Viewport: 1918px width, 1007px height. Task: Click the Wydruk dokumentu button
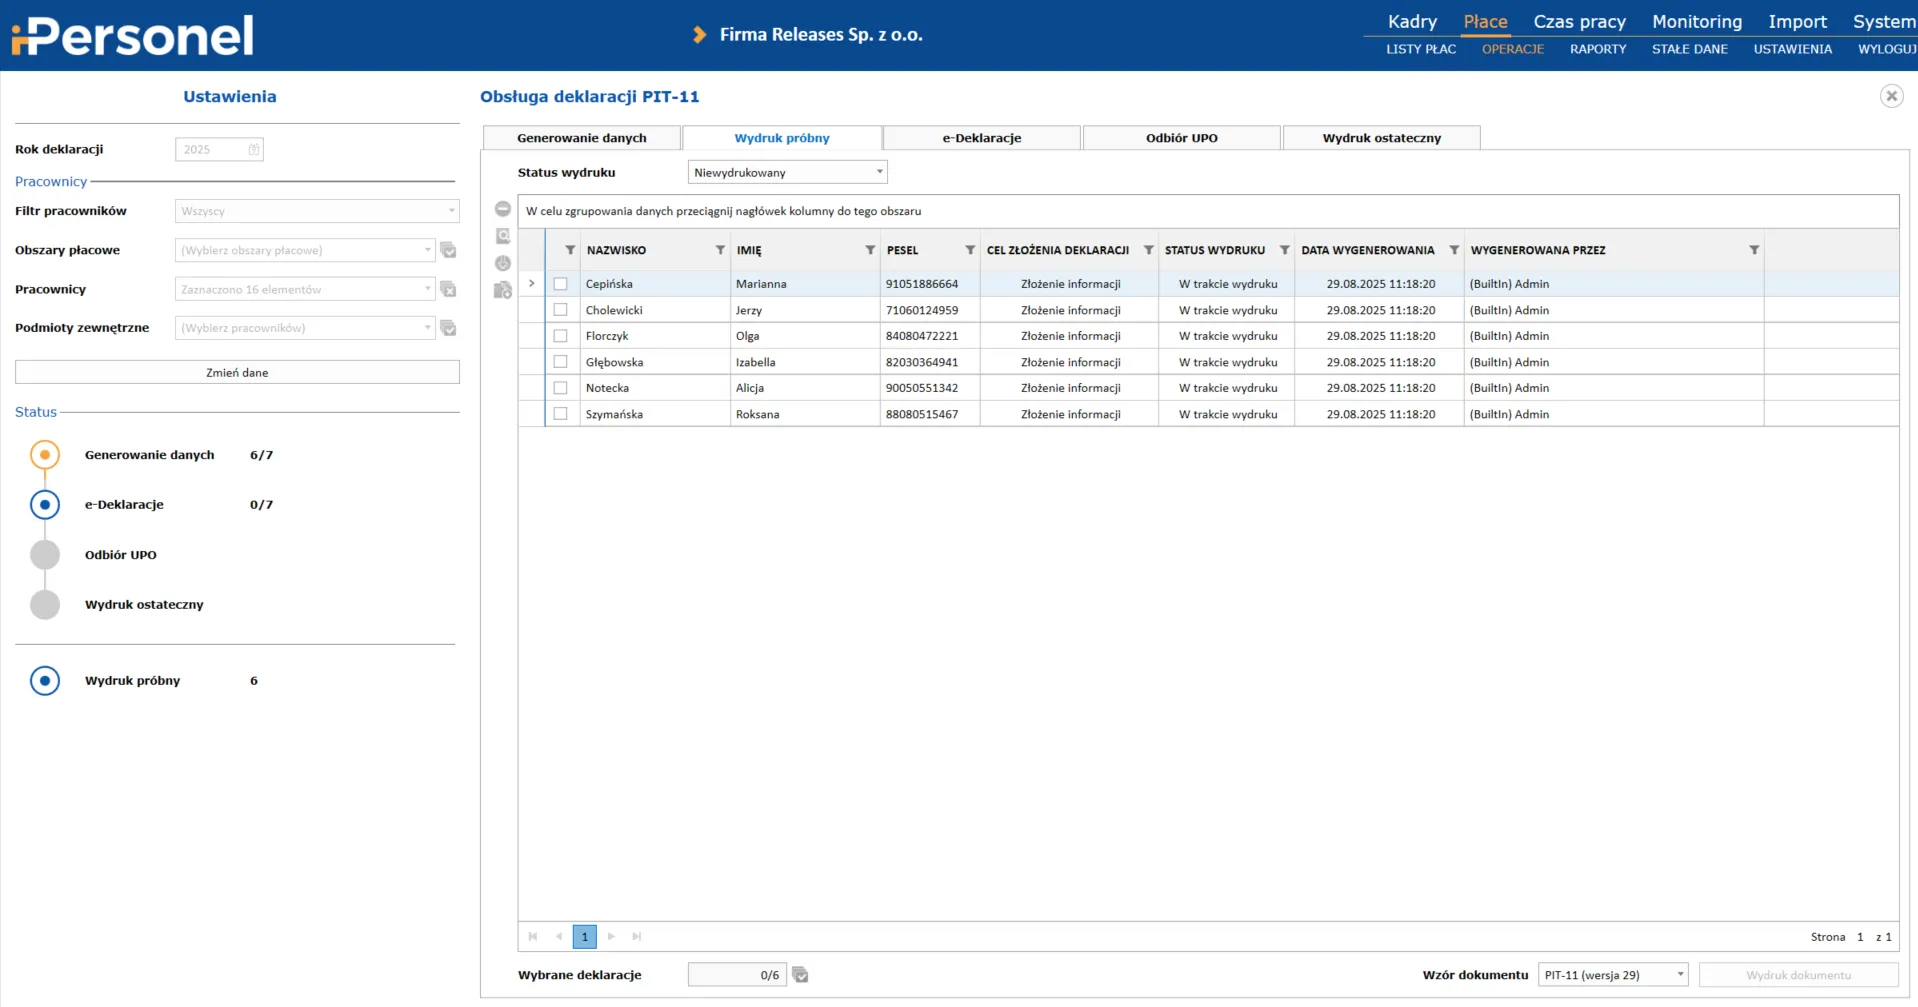(1798, 975)
